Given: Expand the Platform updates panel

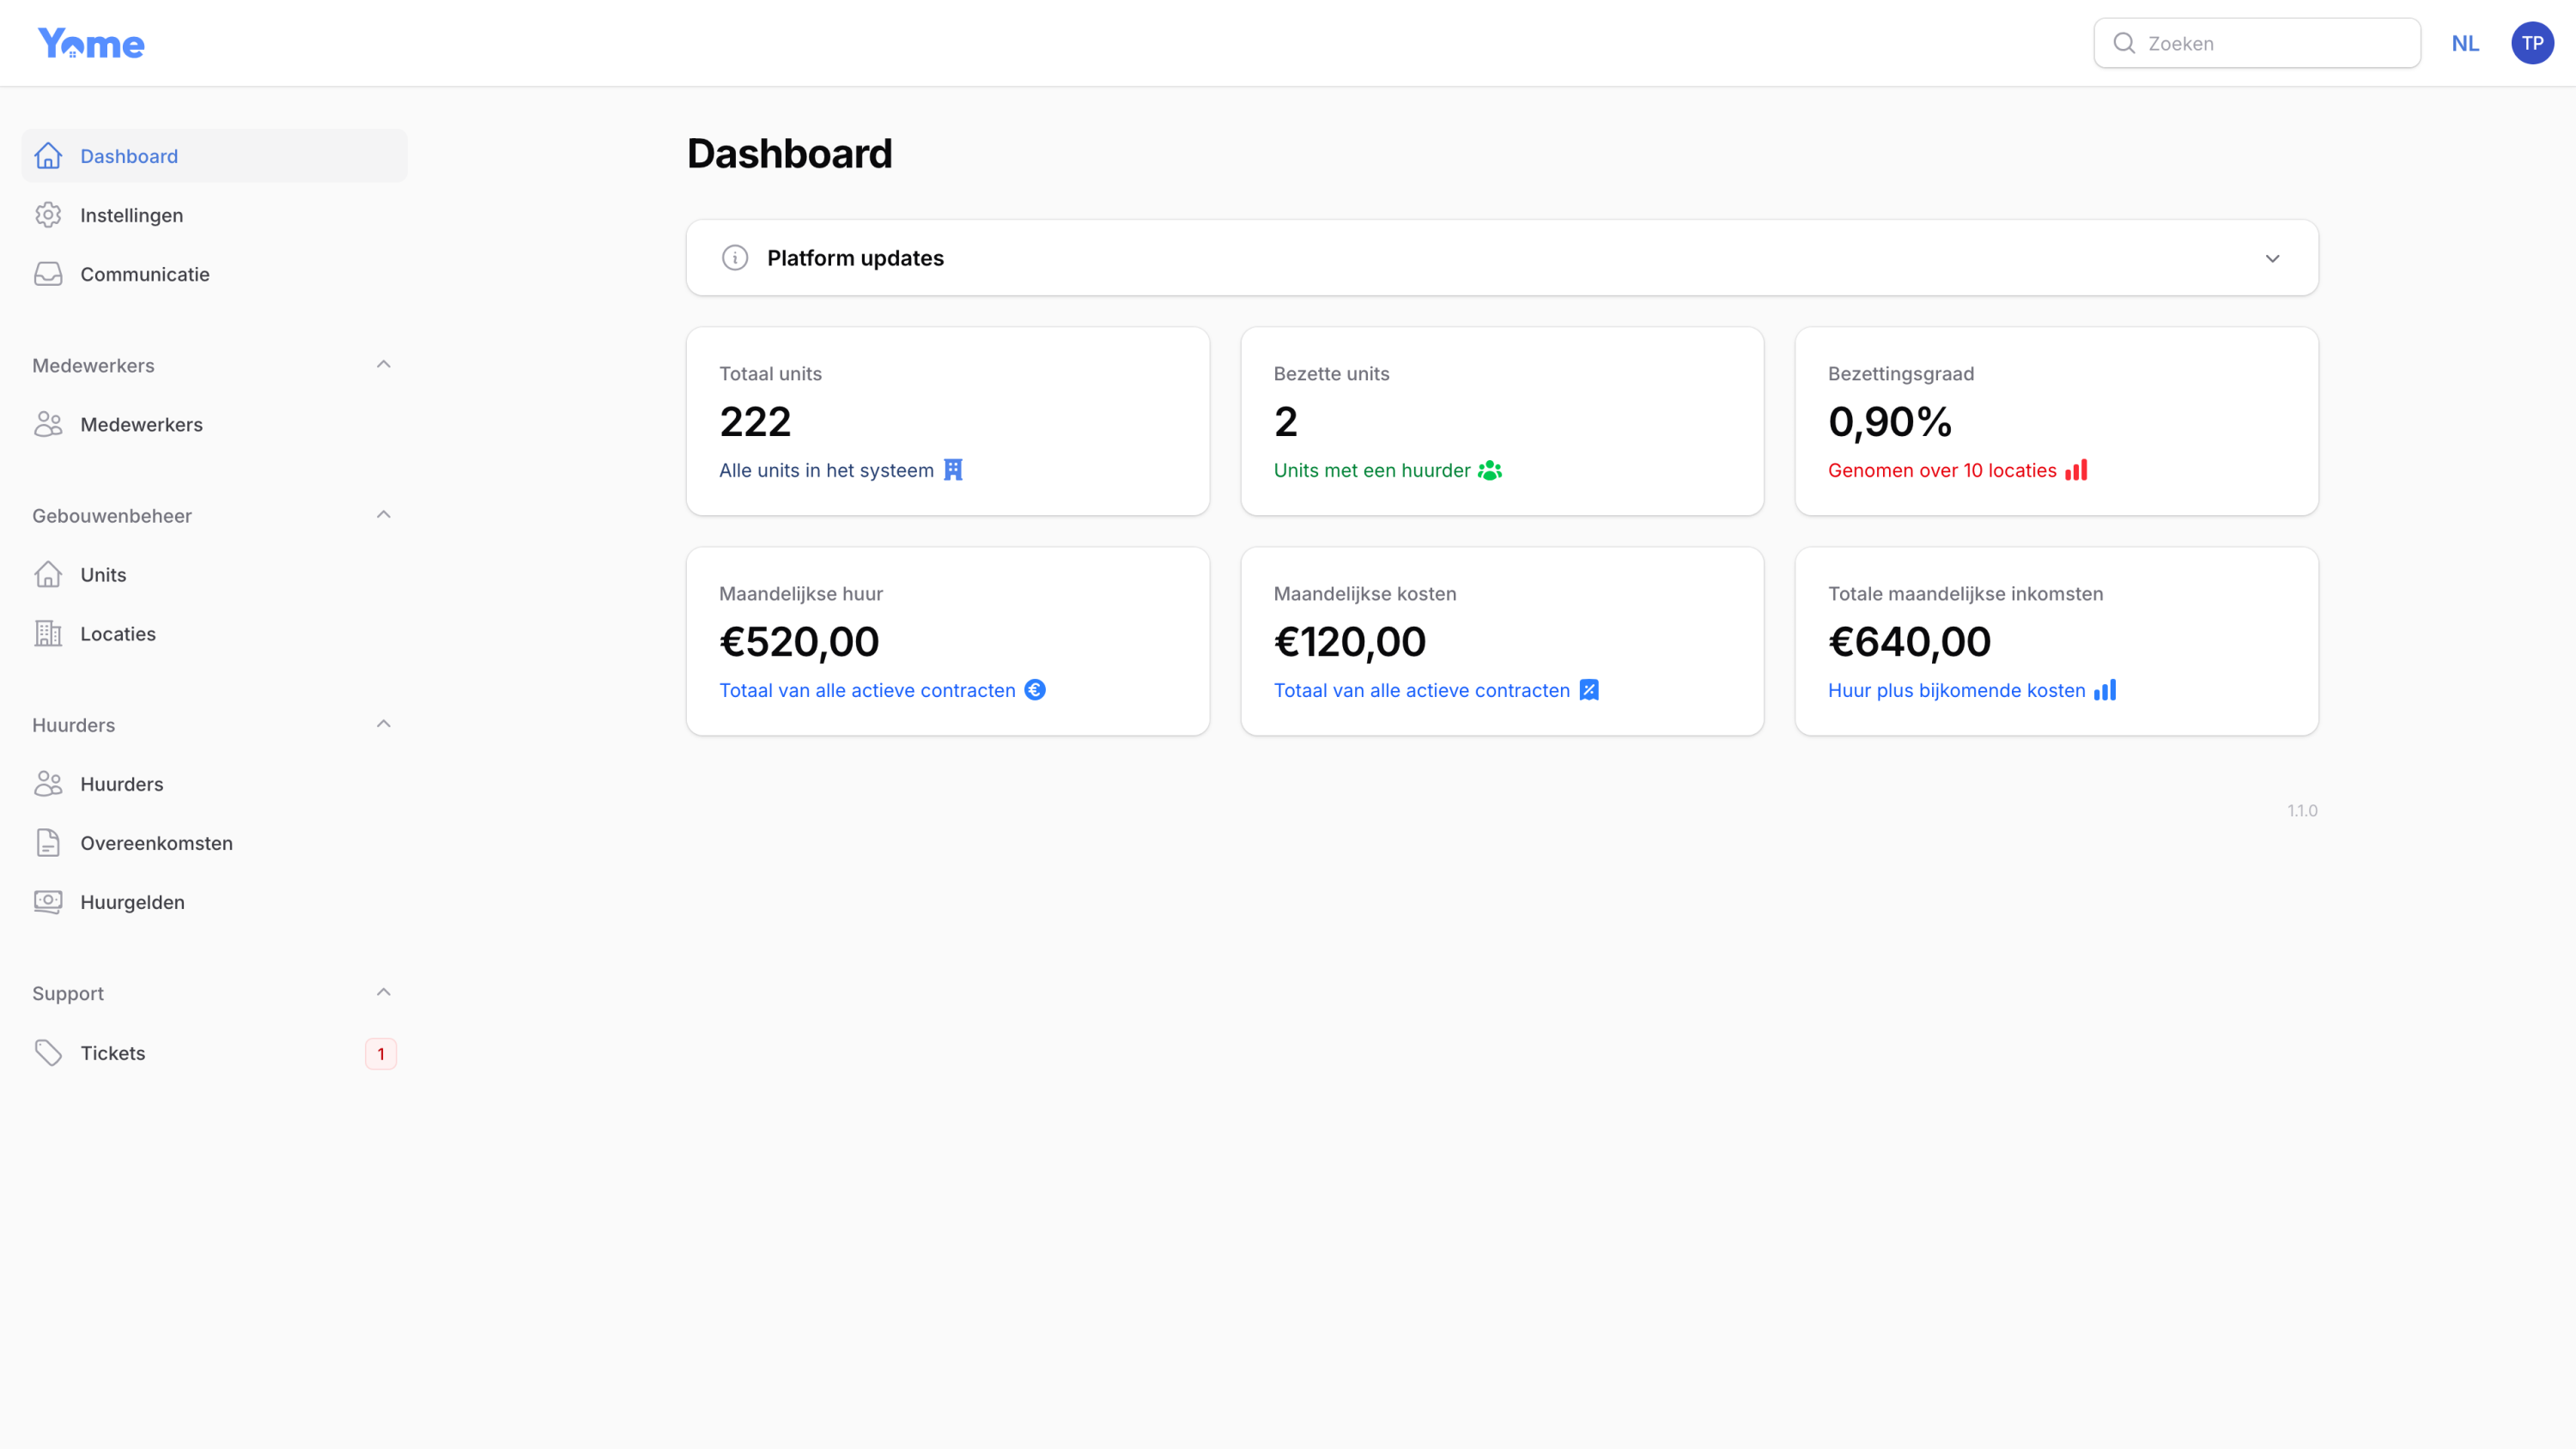Looking at the screenshot, I should pos(2272,257).
